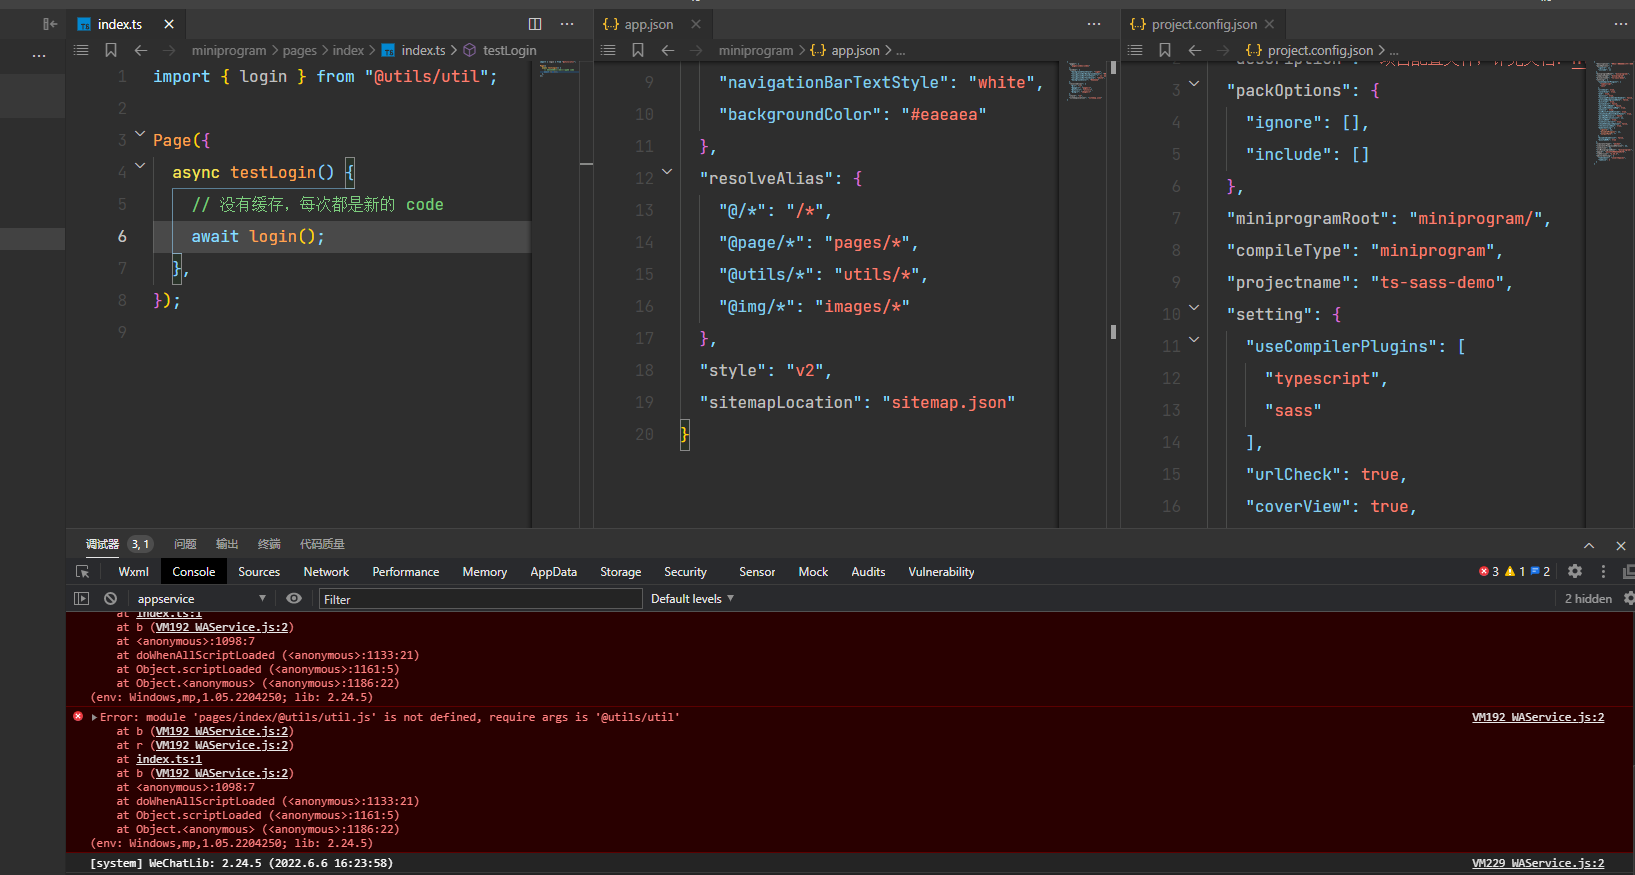Click the testLogin breadcrumb symbol
The image size is (1635, 875).
pyautogui.click(x=509, y=50)
